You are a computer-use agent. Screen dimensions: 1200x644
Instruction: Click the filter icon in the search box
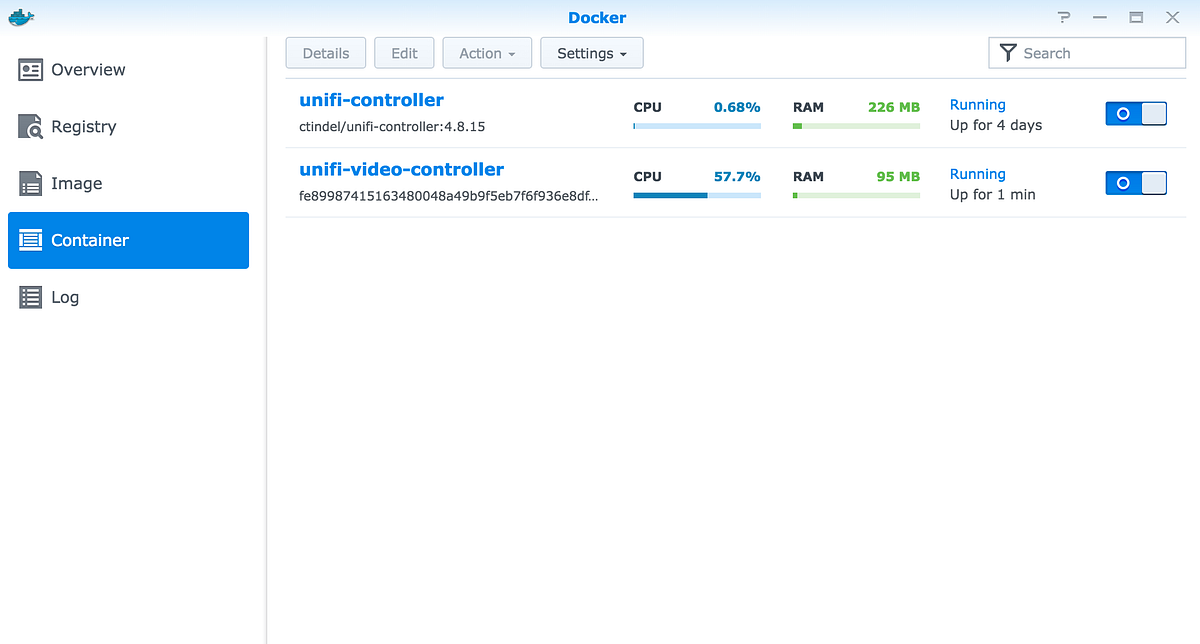(x=1009, y=52)
